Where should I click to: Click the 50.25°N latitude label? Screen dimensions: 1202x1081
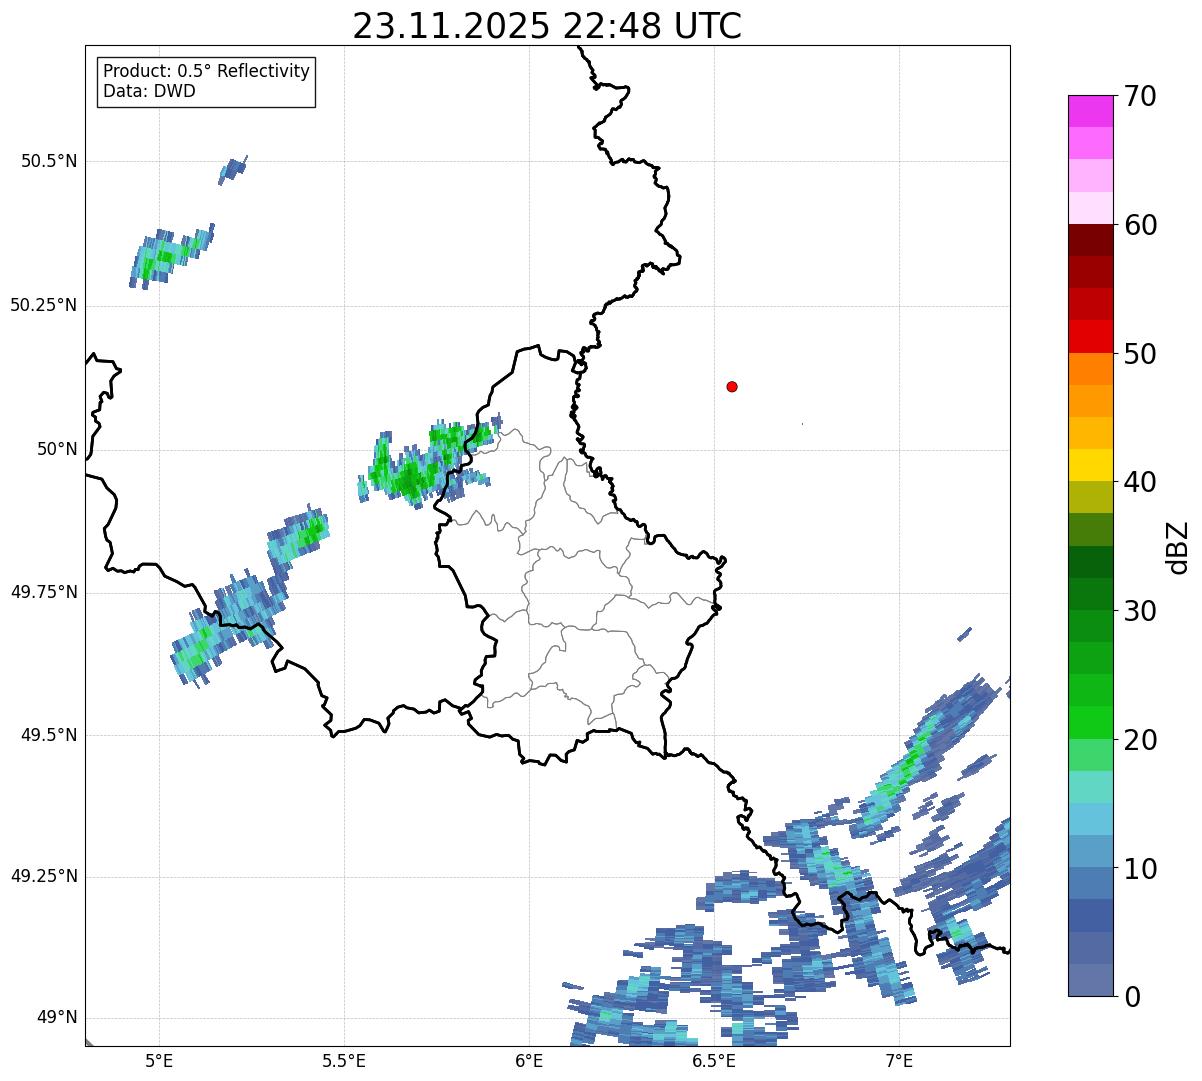click(44, 305)
